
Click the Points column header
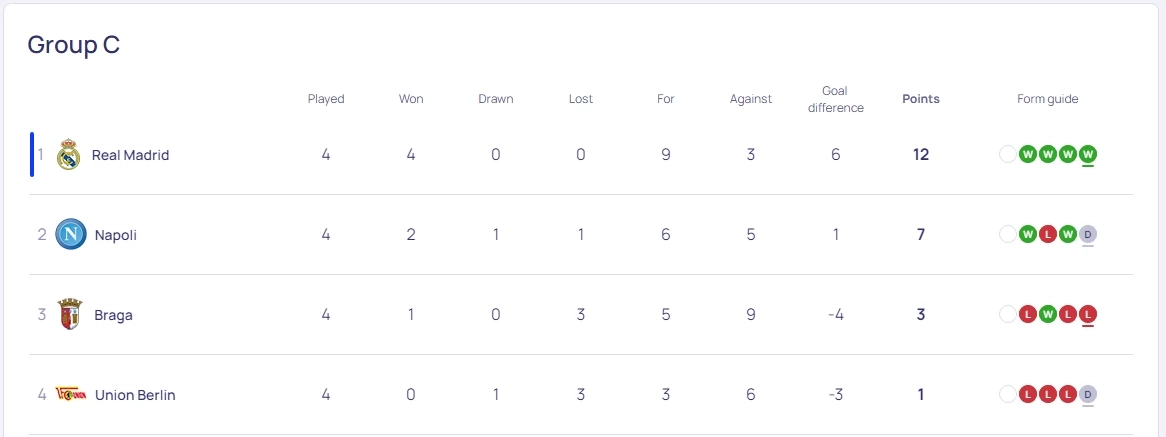pyautogui.click(x=921, y=99)
